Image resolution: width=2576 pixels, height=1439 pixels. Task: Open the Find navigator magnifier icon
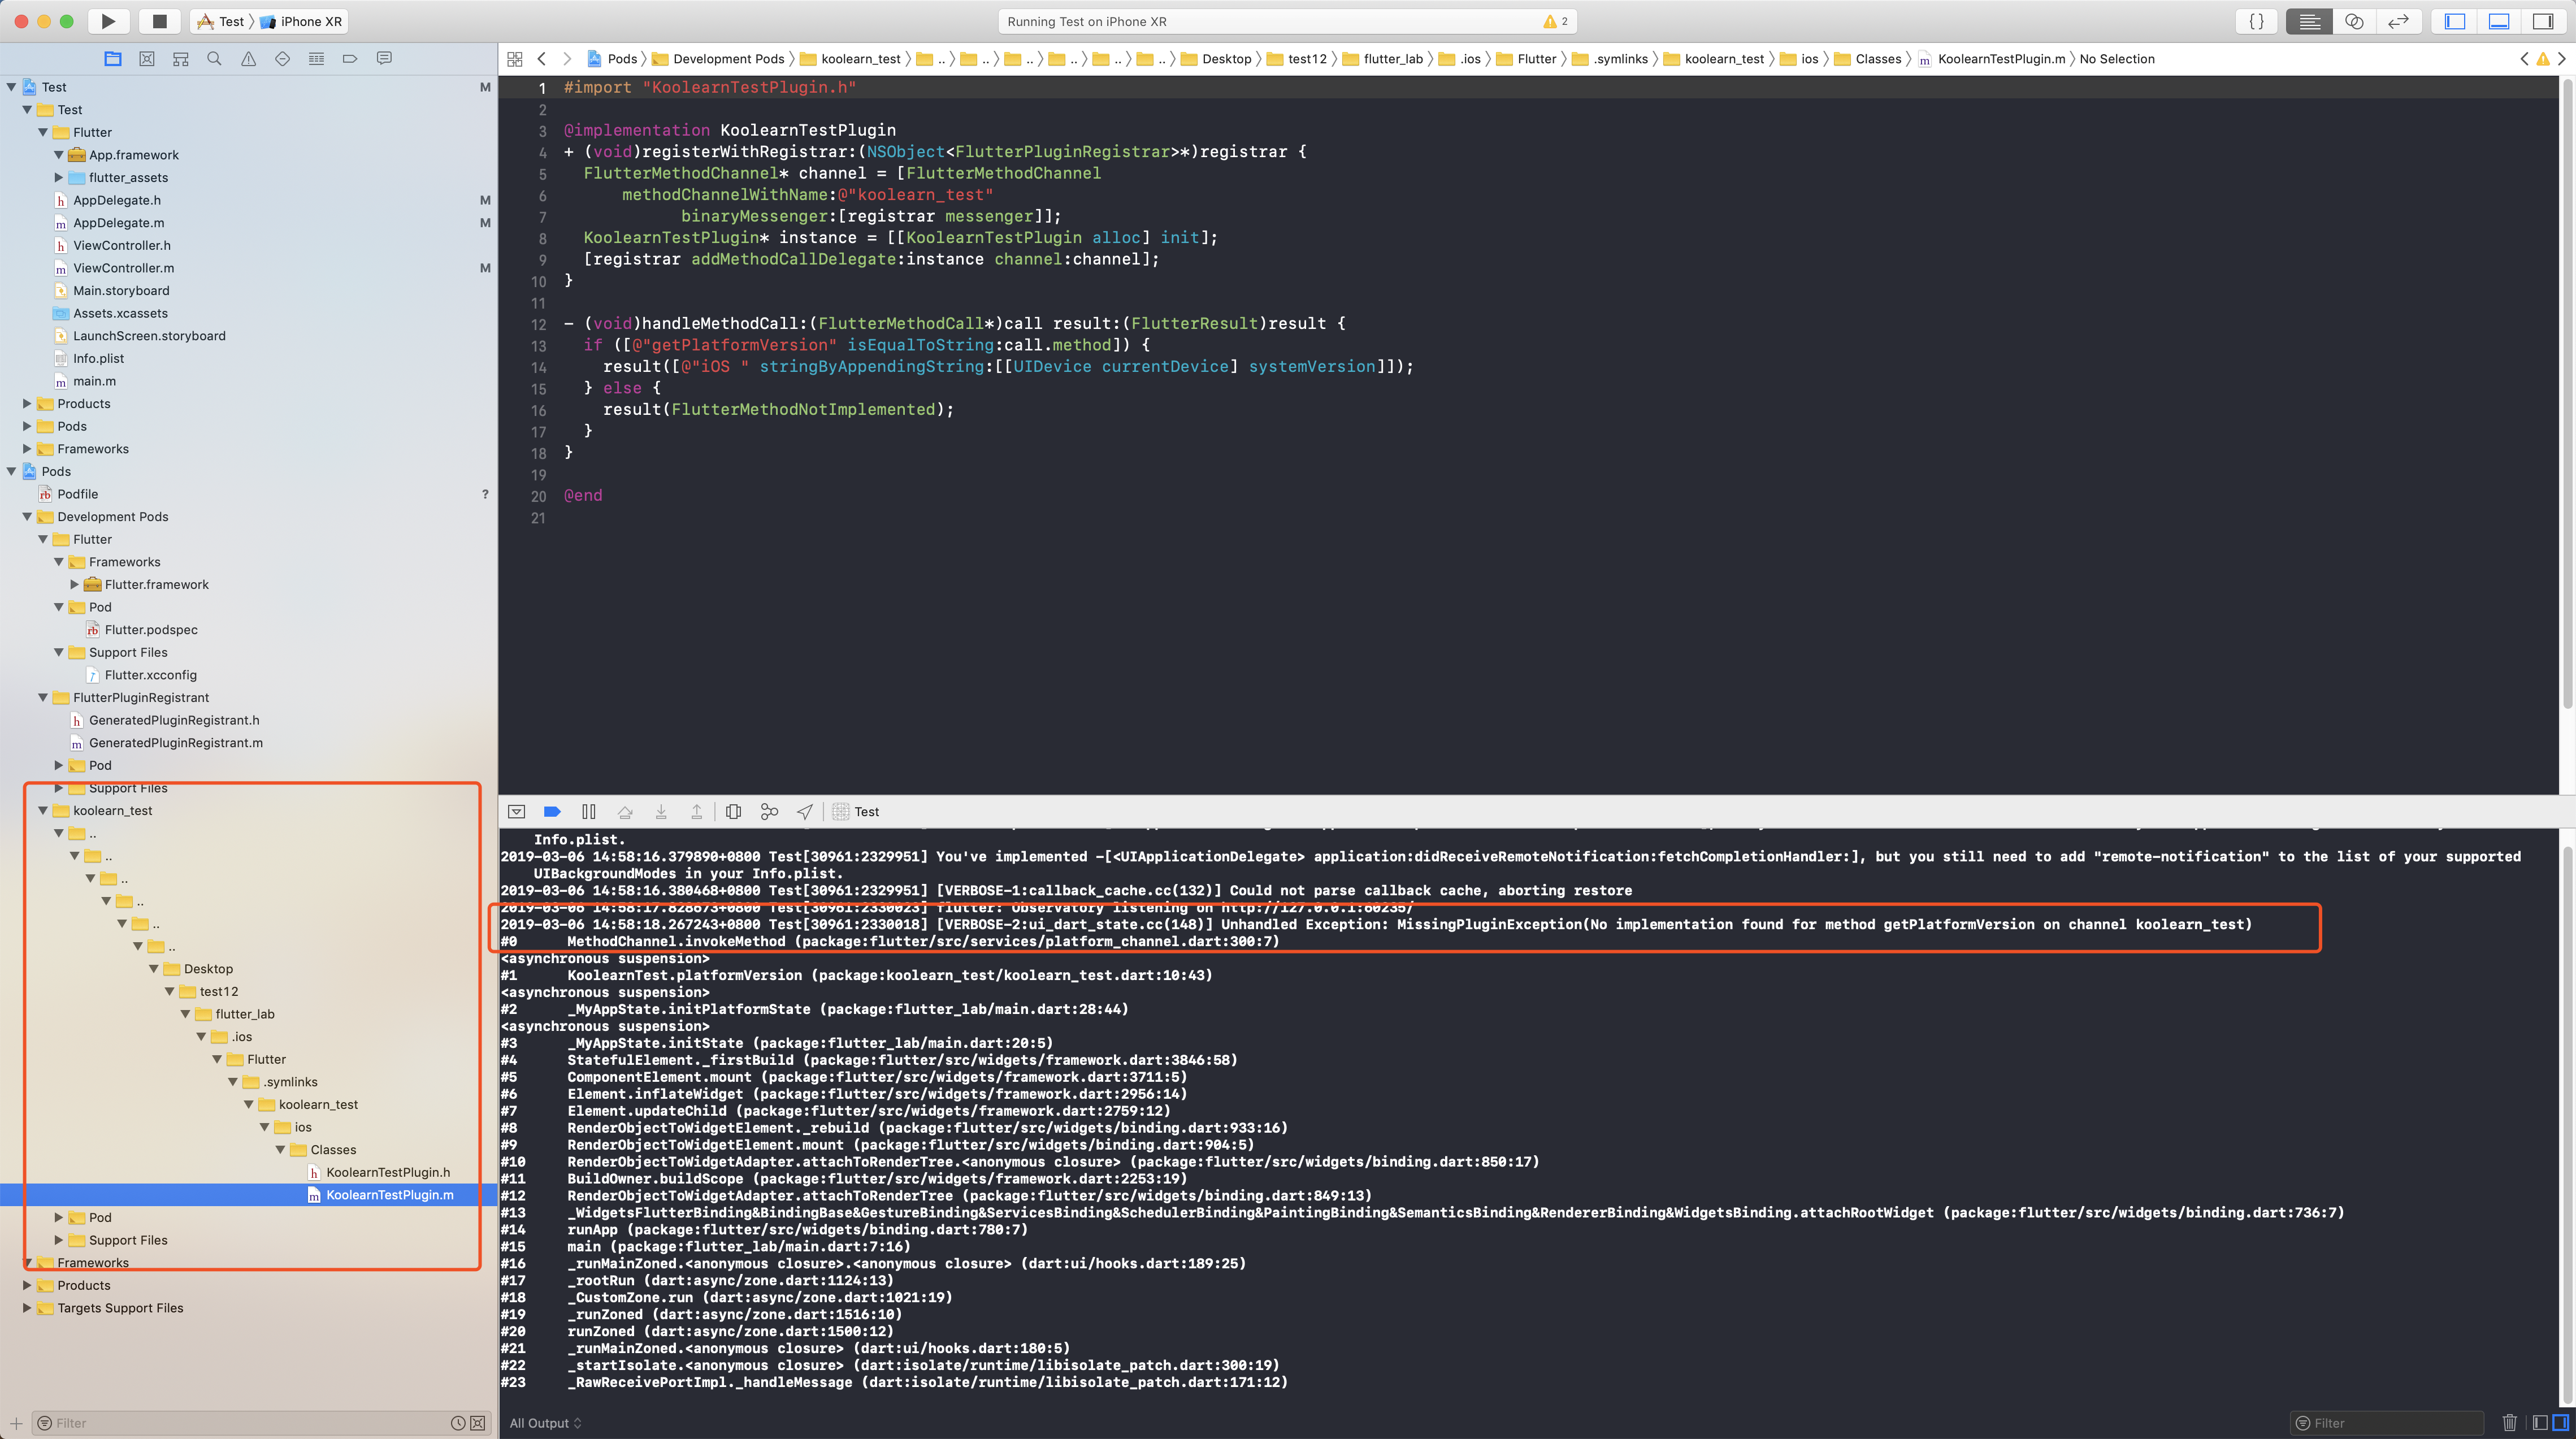[x=214, y=59]
